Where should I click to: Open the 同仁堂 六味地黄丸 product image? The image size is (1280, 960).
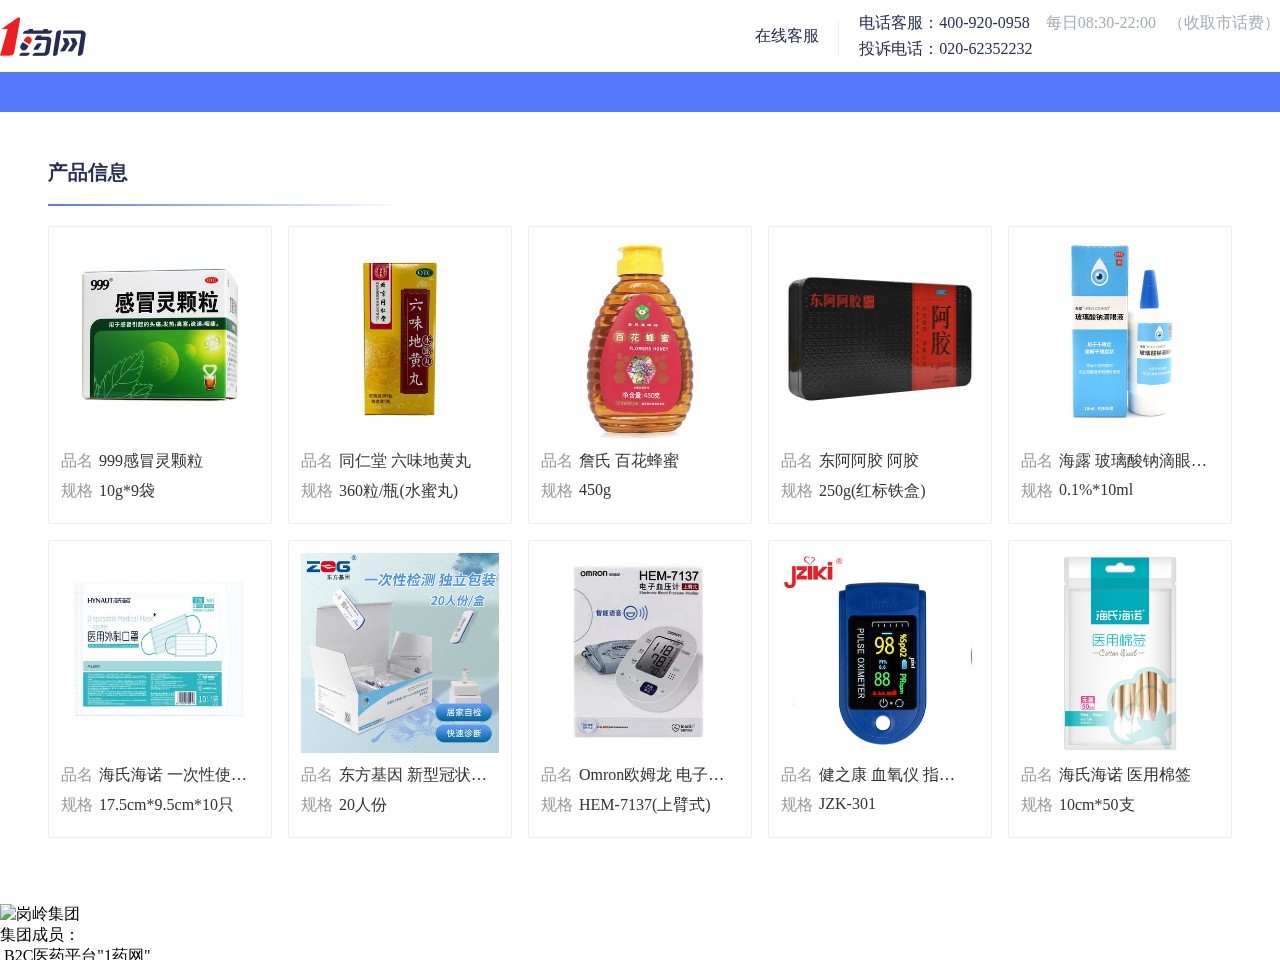click(400, 339)
